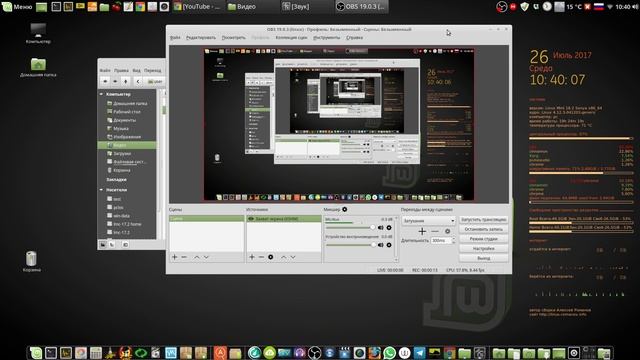The width and height of the screenshot is (640, 360).
Task: Click Forward arrow in file manager toolbar
Action: [115, 81]
